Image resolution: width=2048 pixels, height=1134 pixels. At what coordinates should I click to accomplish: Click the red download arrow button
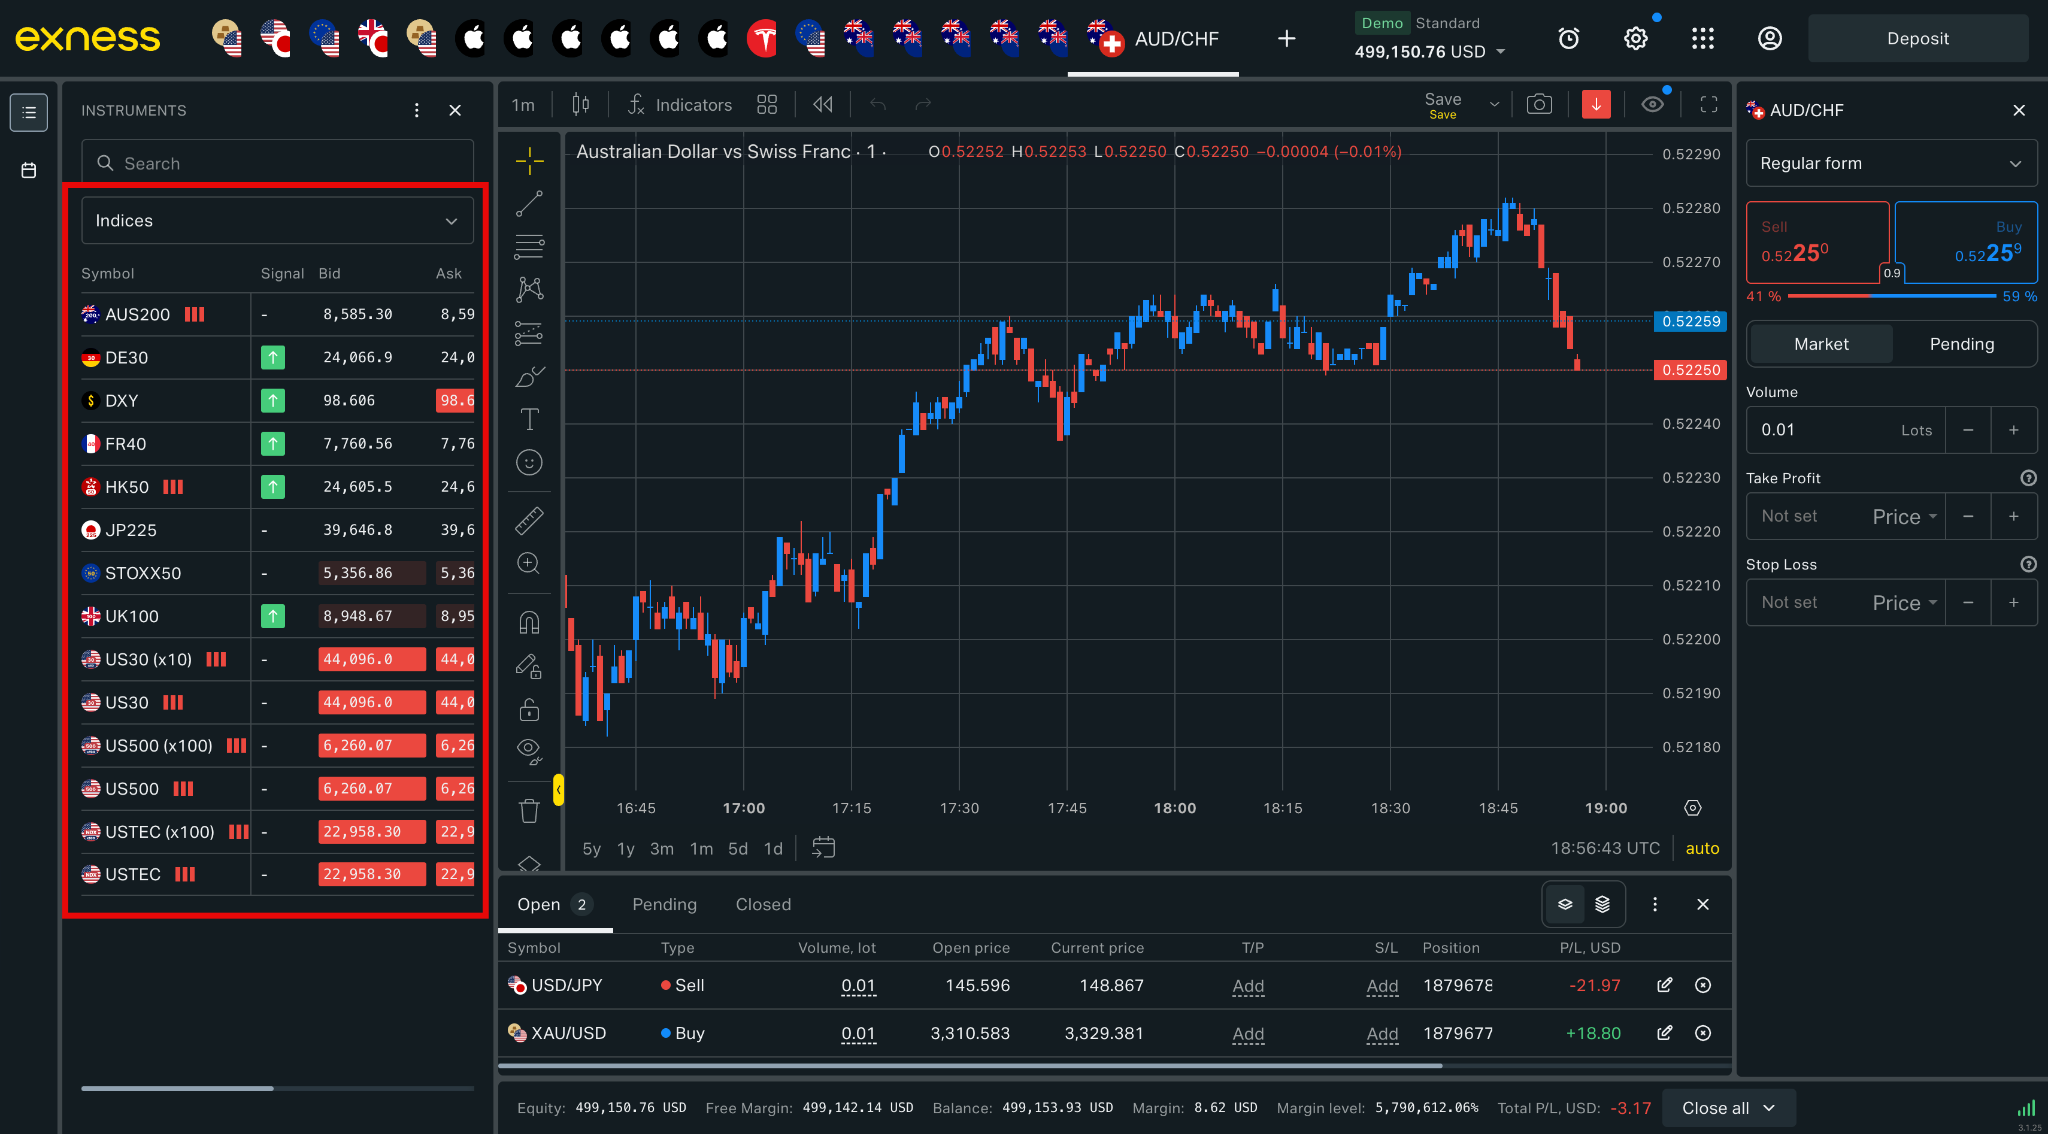pos(1596,104)
